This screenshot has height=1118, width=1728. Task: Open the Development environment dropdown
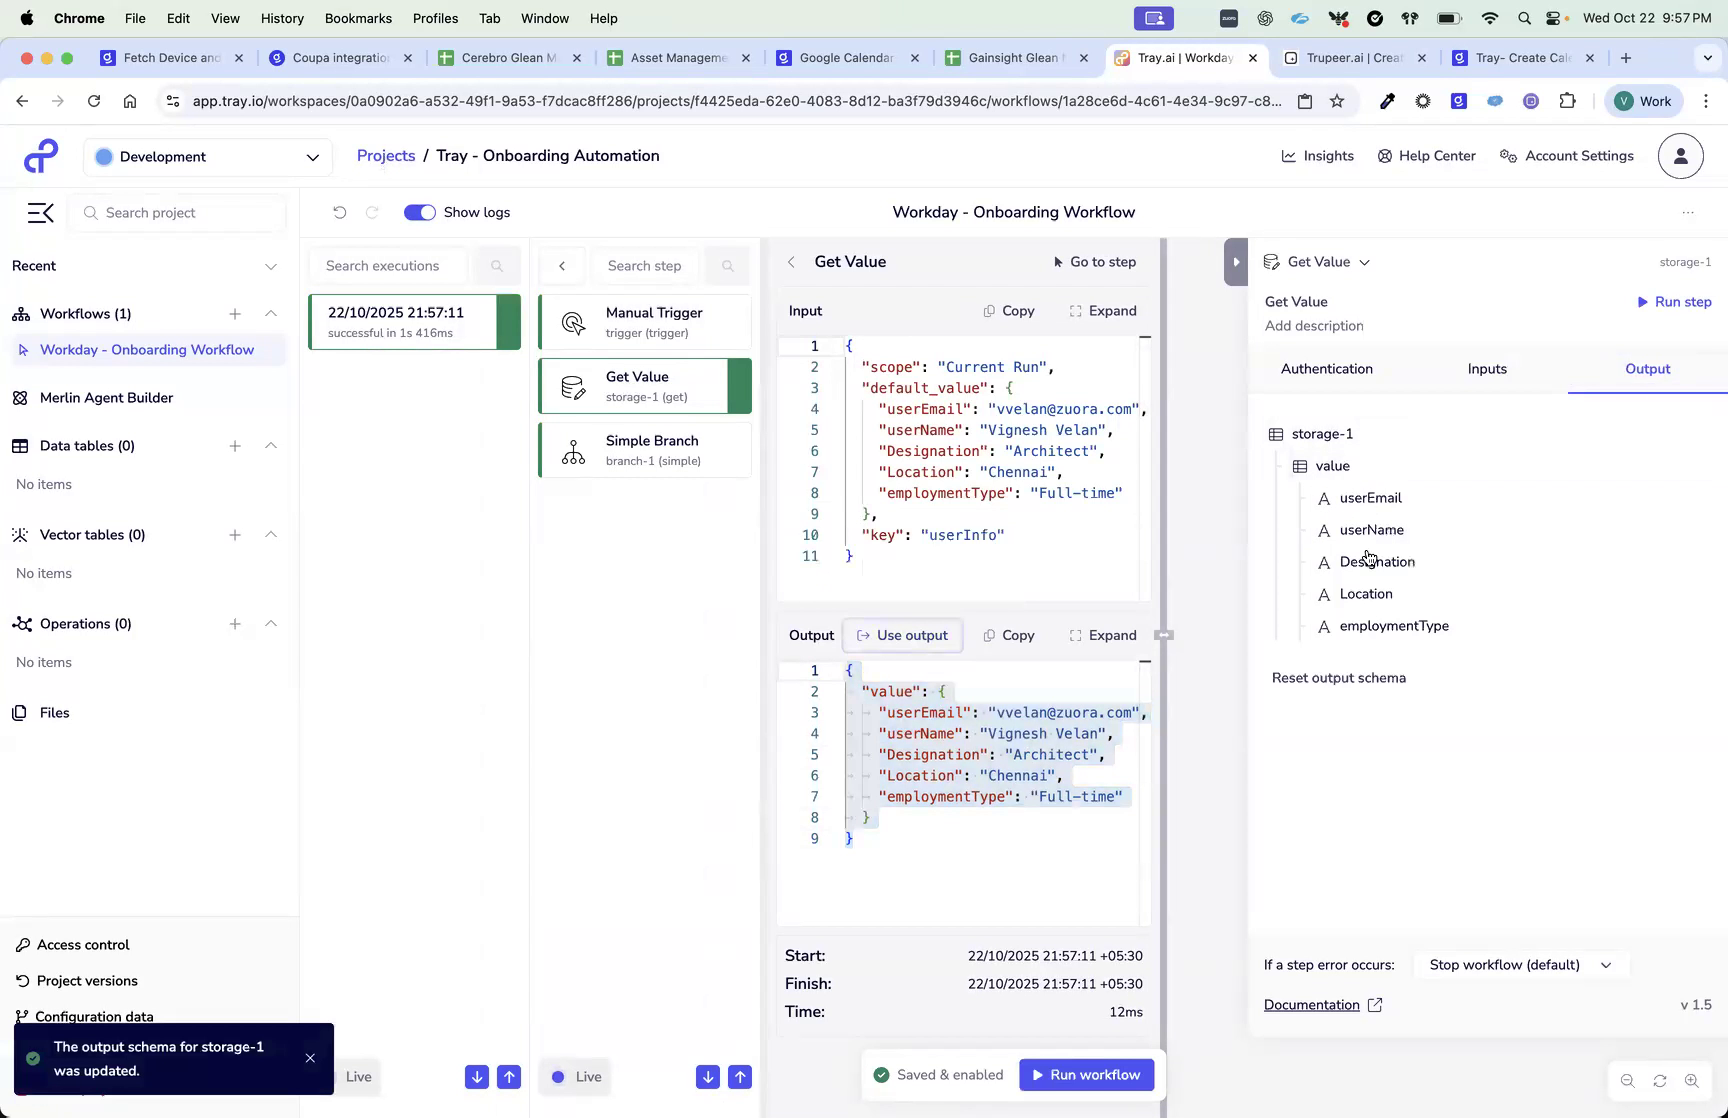(208, 157)
